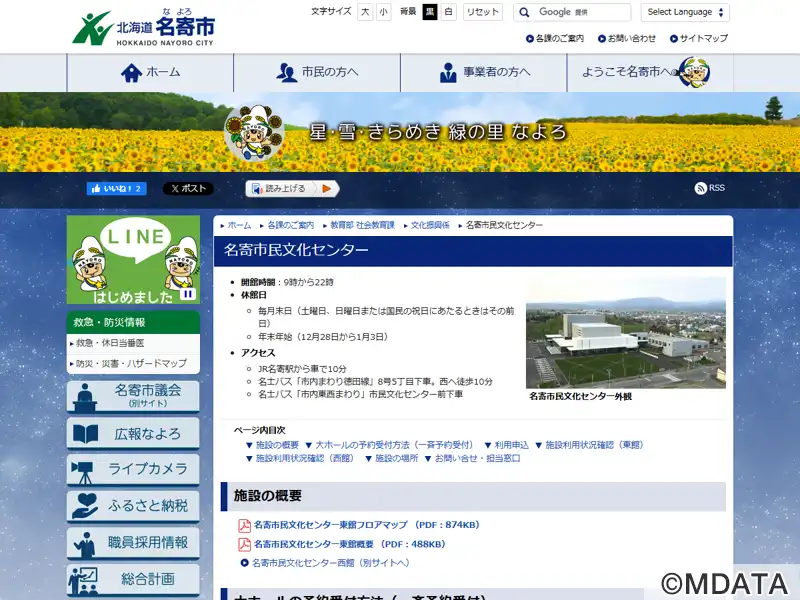Click the Facebook Like button
The width and height of the screenshot is (800, 600).
[117, 188]
